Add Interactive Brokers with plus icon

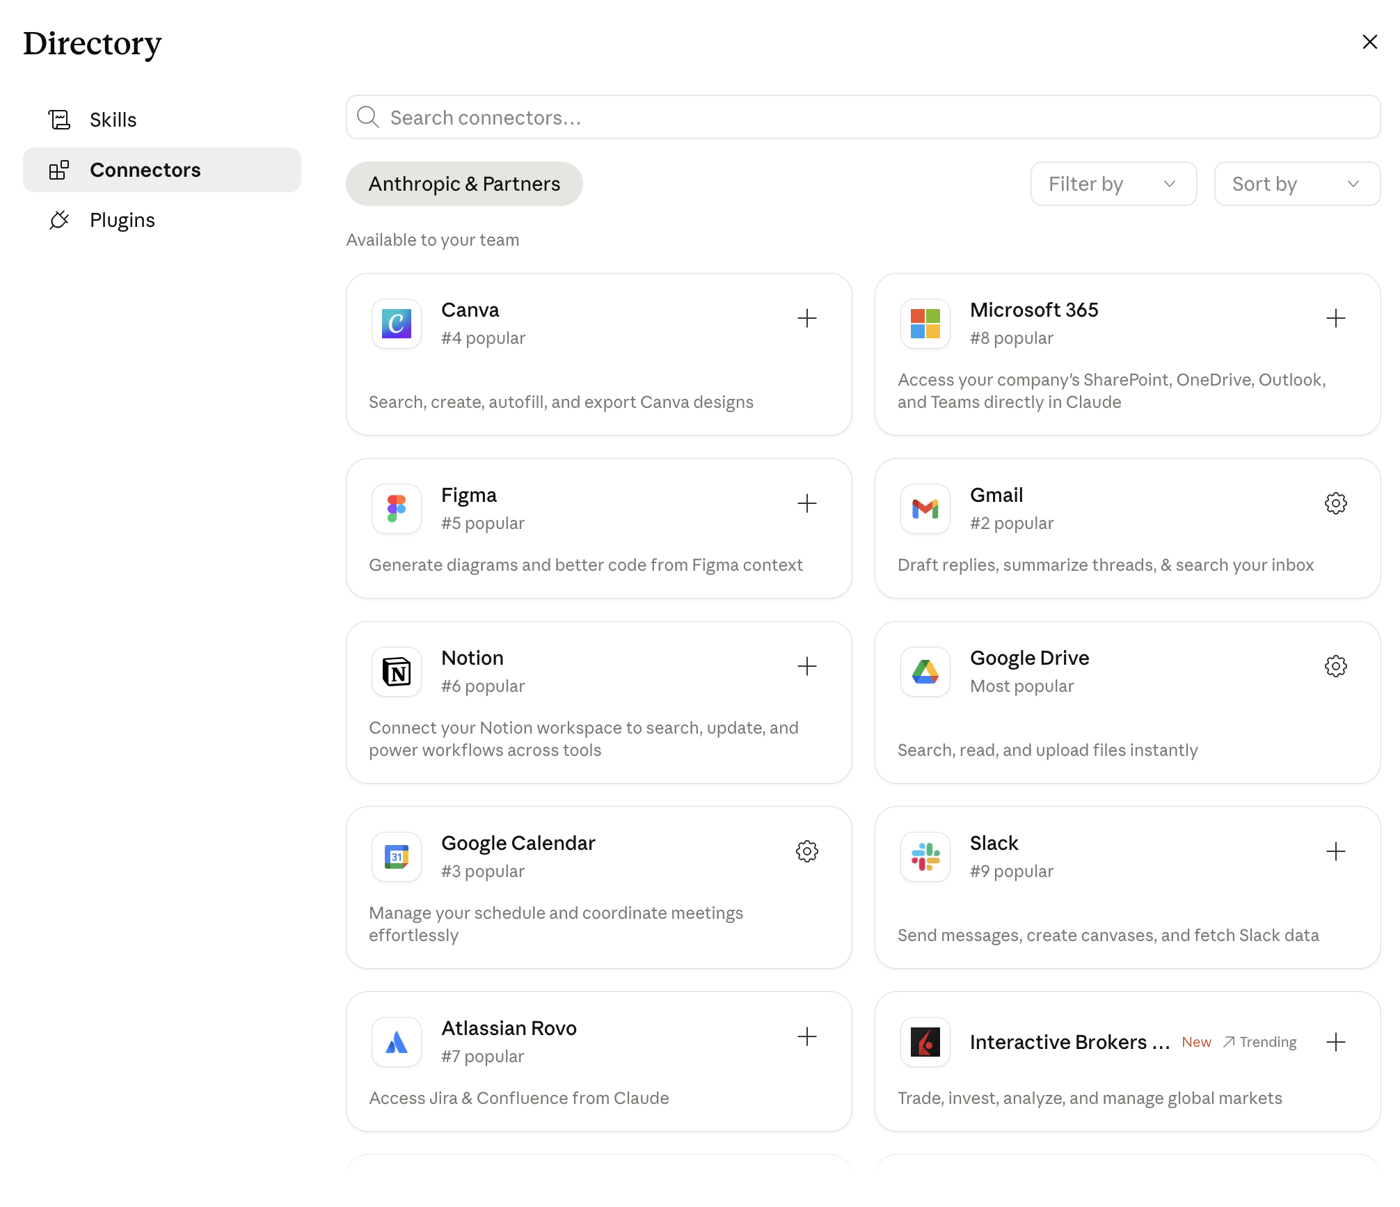click(1336, 1043)
